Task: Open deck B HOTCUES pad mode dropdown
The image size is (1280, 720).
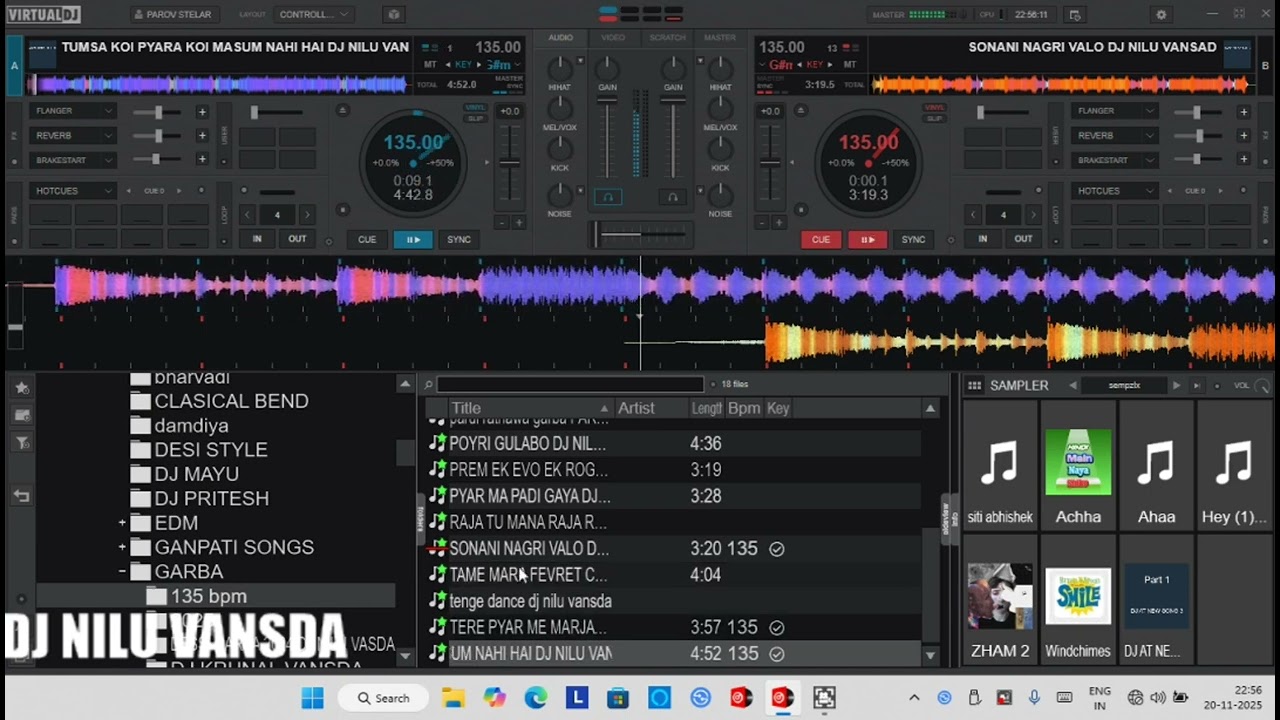Action: (1114, 190)
